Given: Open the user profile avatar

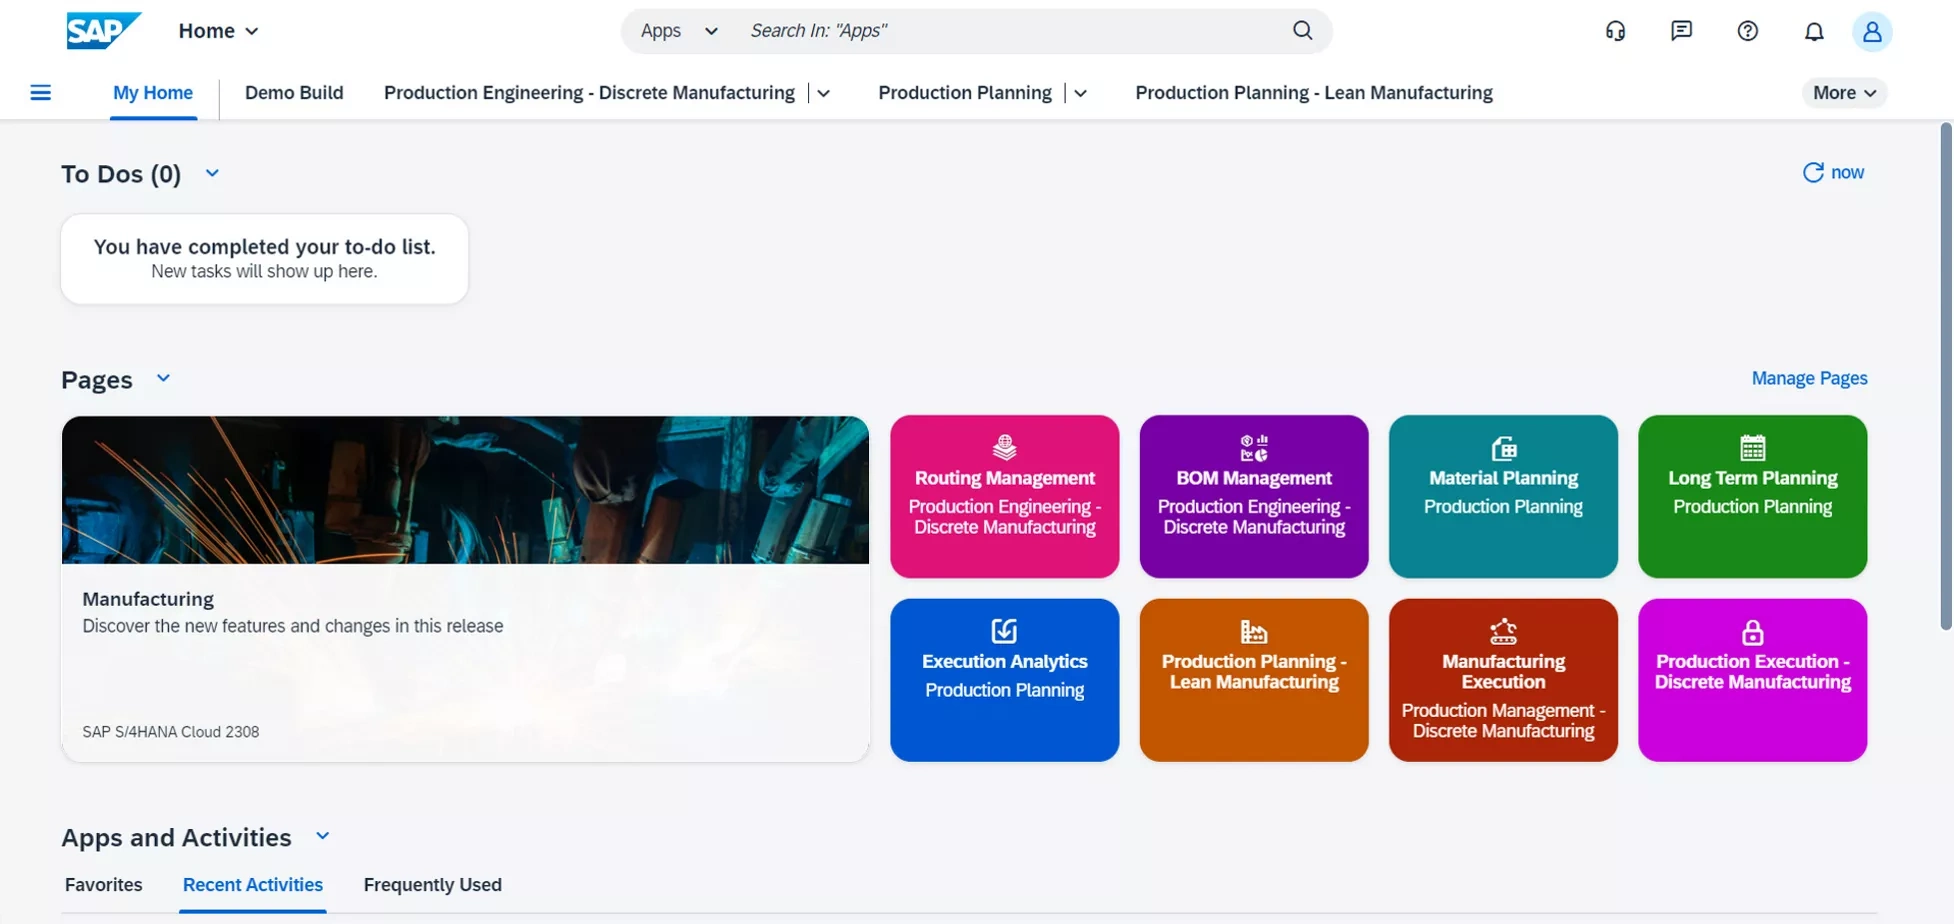Looking at the screenshot, I should coord(1871,31).
